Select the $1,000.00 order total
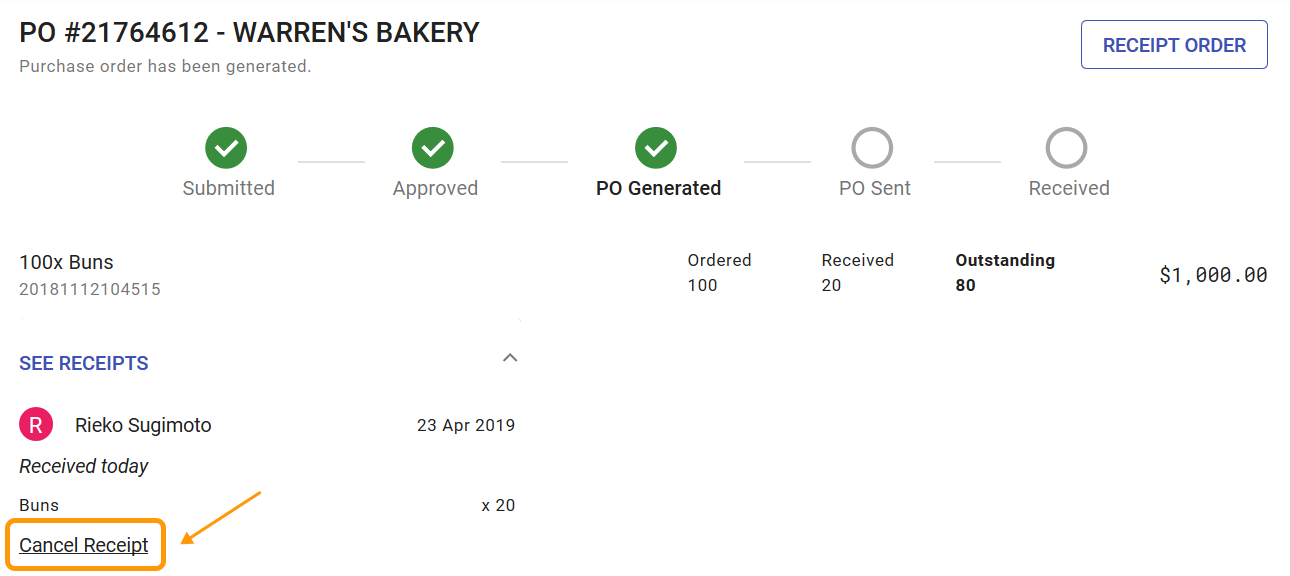1290x576 pixels. click(x=1212, y=274)
